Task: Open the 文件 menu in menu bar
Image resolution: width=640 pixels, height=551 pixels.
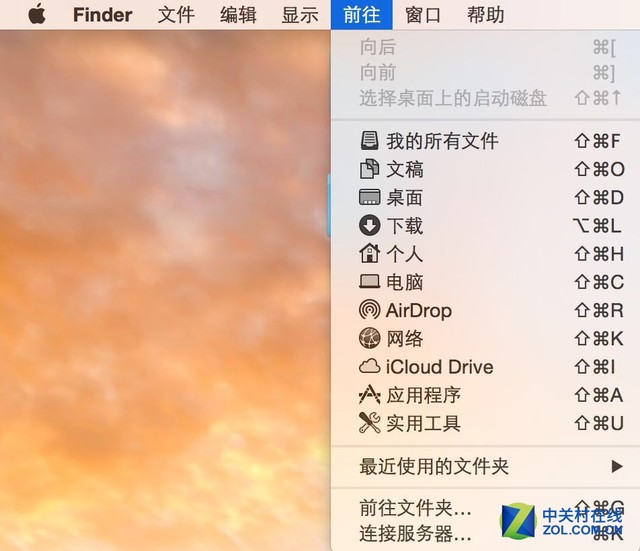Action: coord(176,15)
